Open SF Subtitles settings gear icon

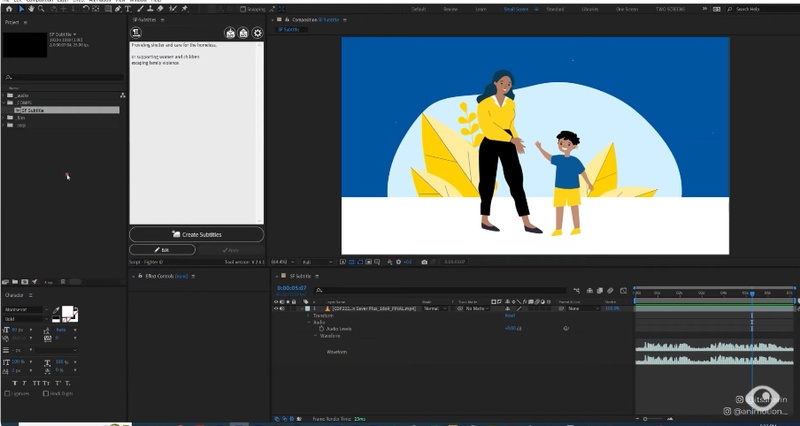pos(257,33)
